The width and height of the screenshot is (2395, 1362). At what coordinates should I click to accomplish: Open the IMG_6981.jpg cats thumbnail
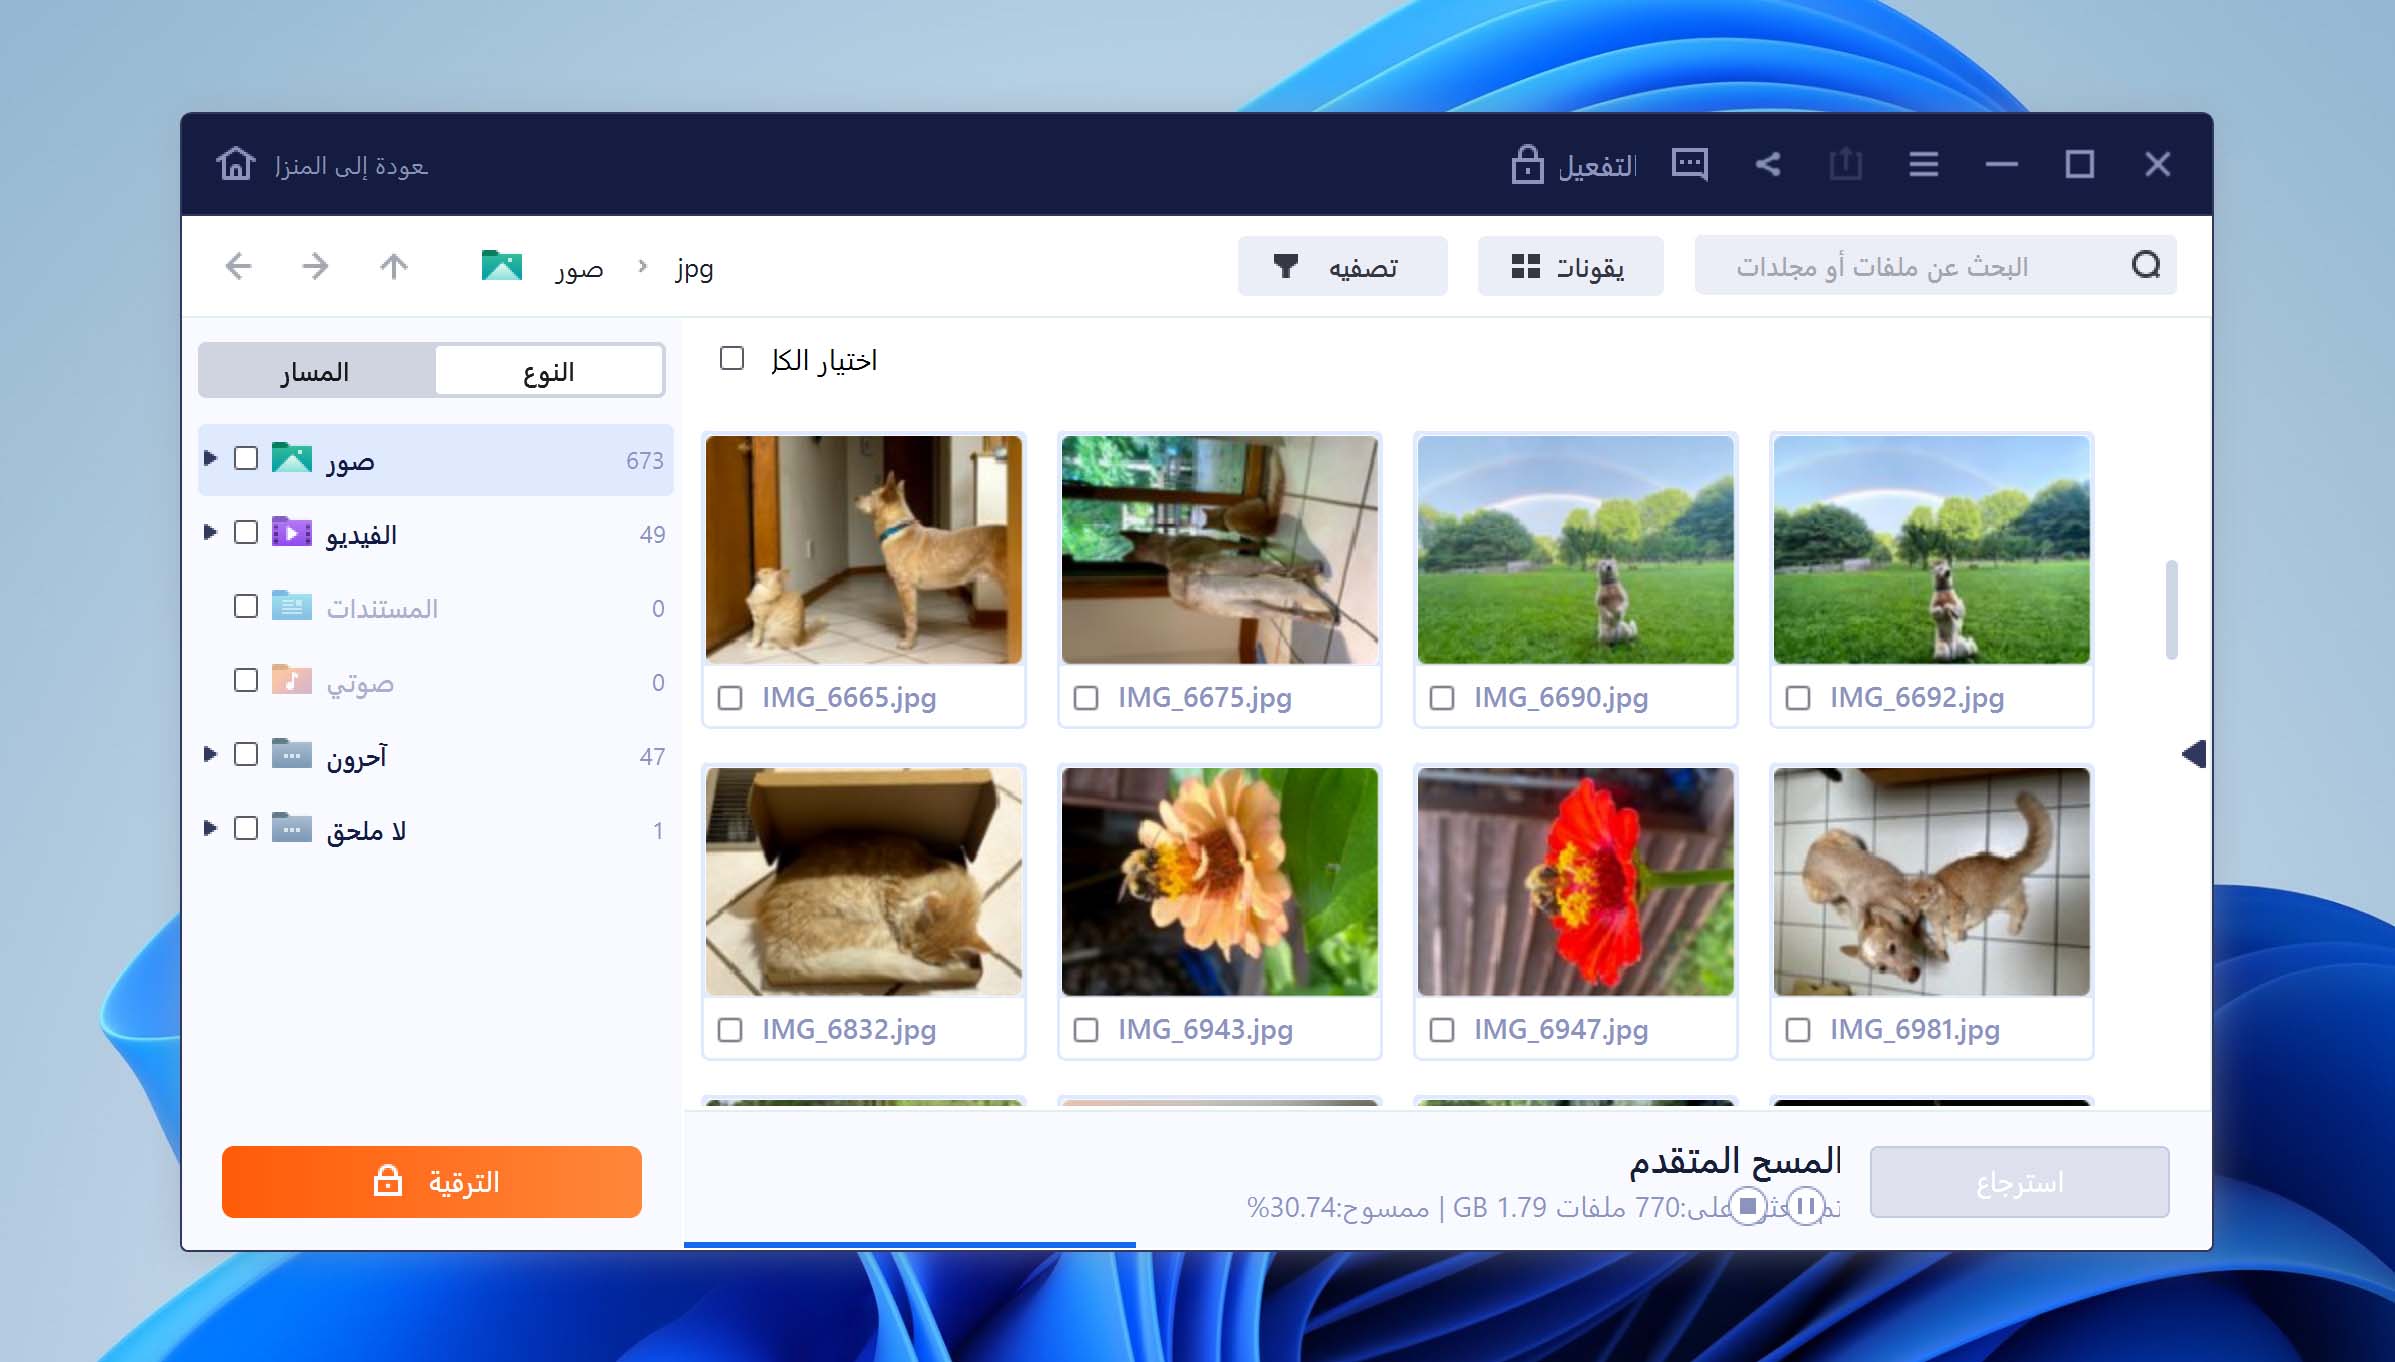(x=1932, y=881)
